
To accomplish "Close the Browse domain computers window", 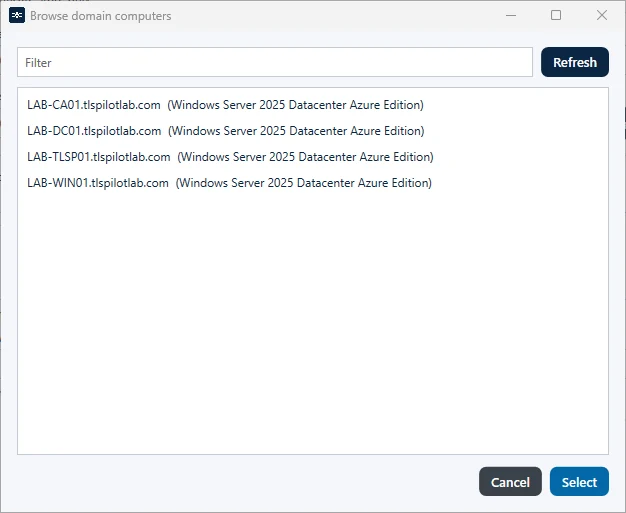I will point(602,16).
